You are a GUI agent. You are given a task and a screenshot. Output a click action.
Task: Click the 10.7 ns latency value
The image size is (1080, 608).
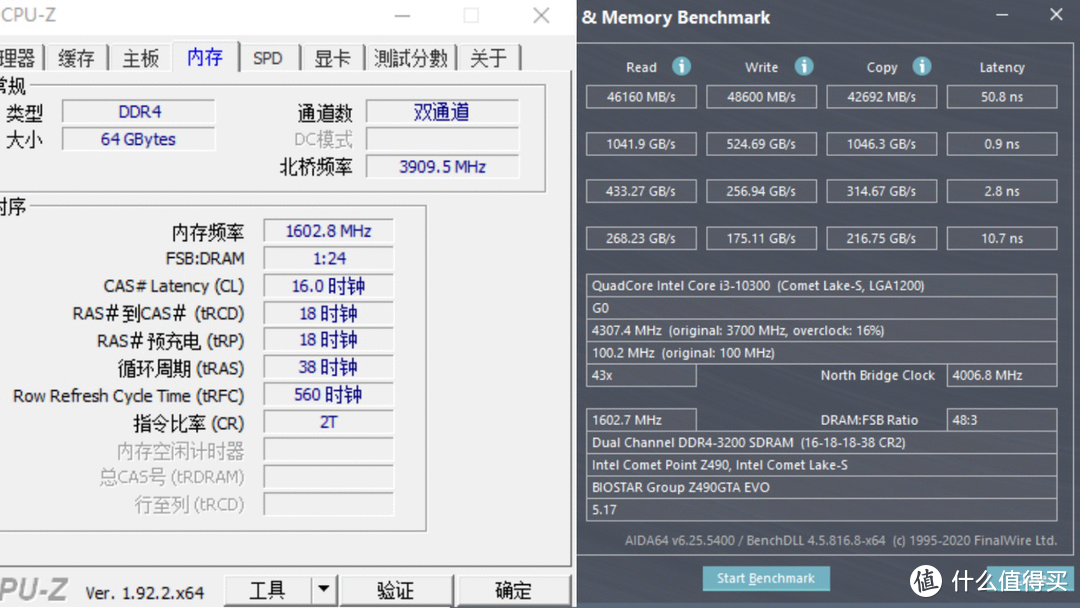coord(1001,238)
